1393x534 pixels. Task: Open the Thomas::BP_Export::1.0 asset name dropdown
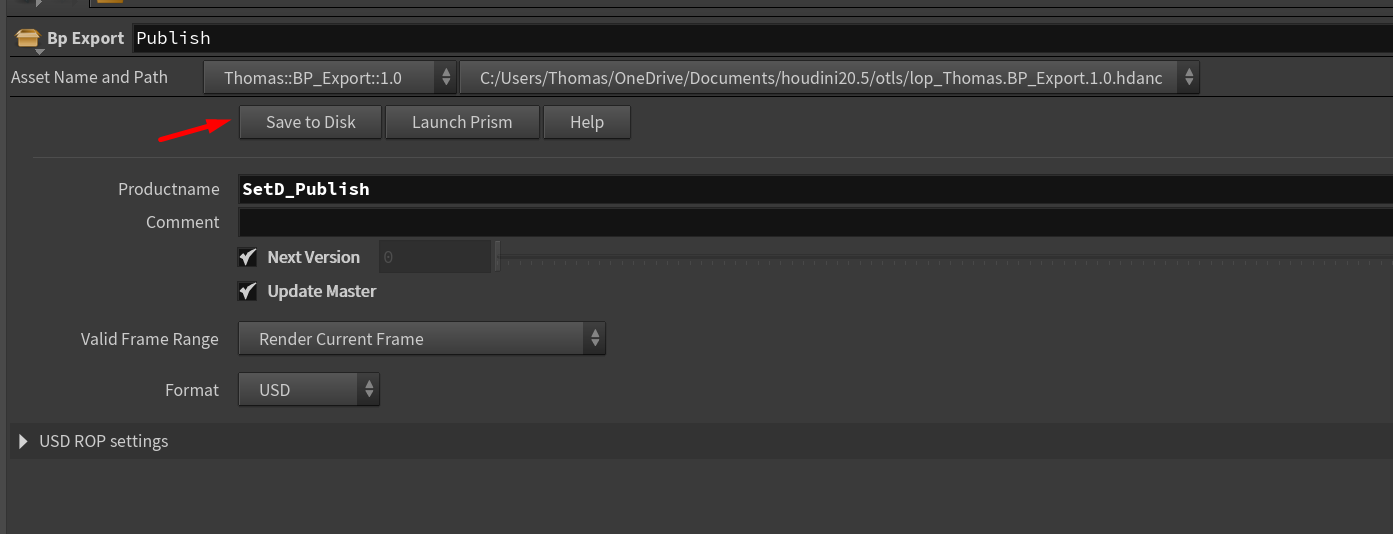[320, 78]
